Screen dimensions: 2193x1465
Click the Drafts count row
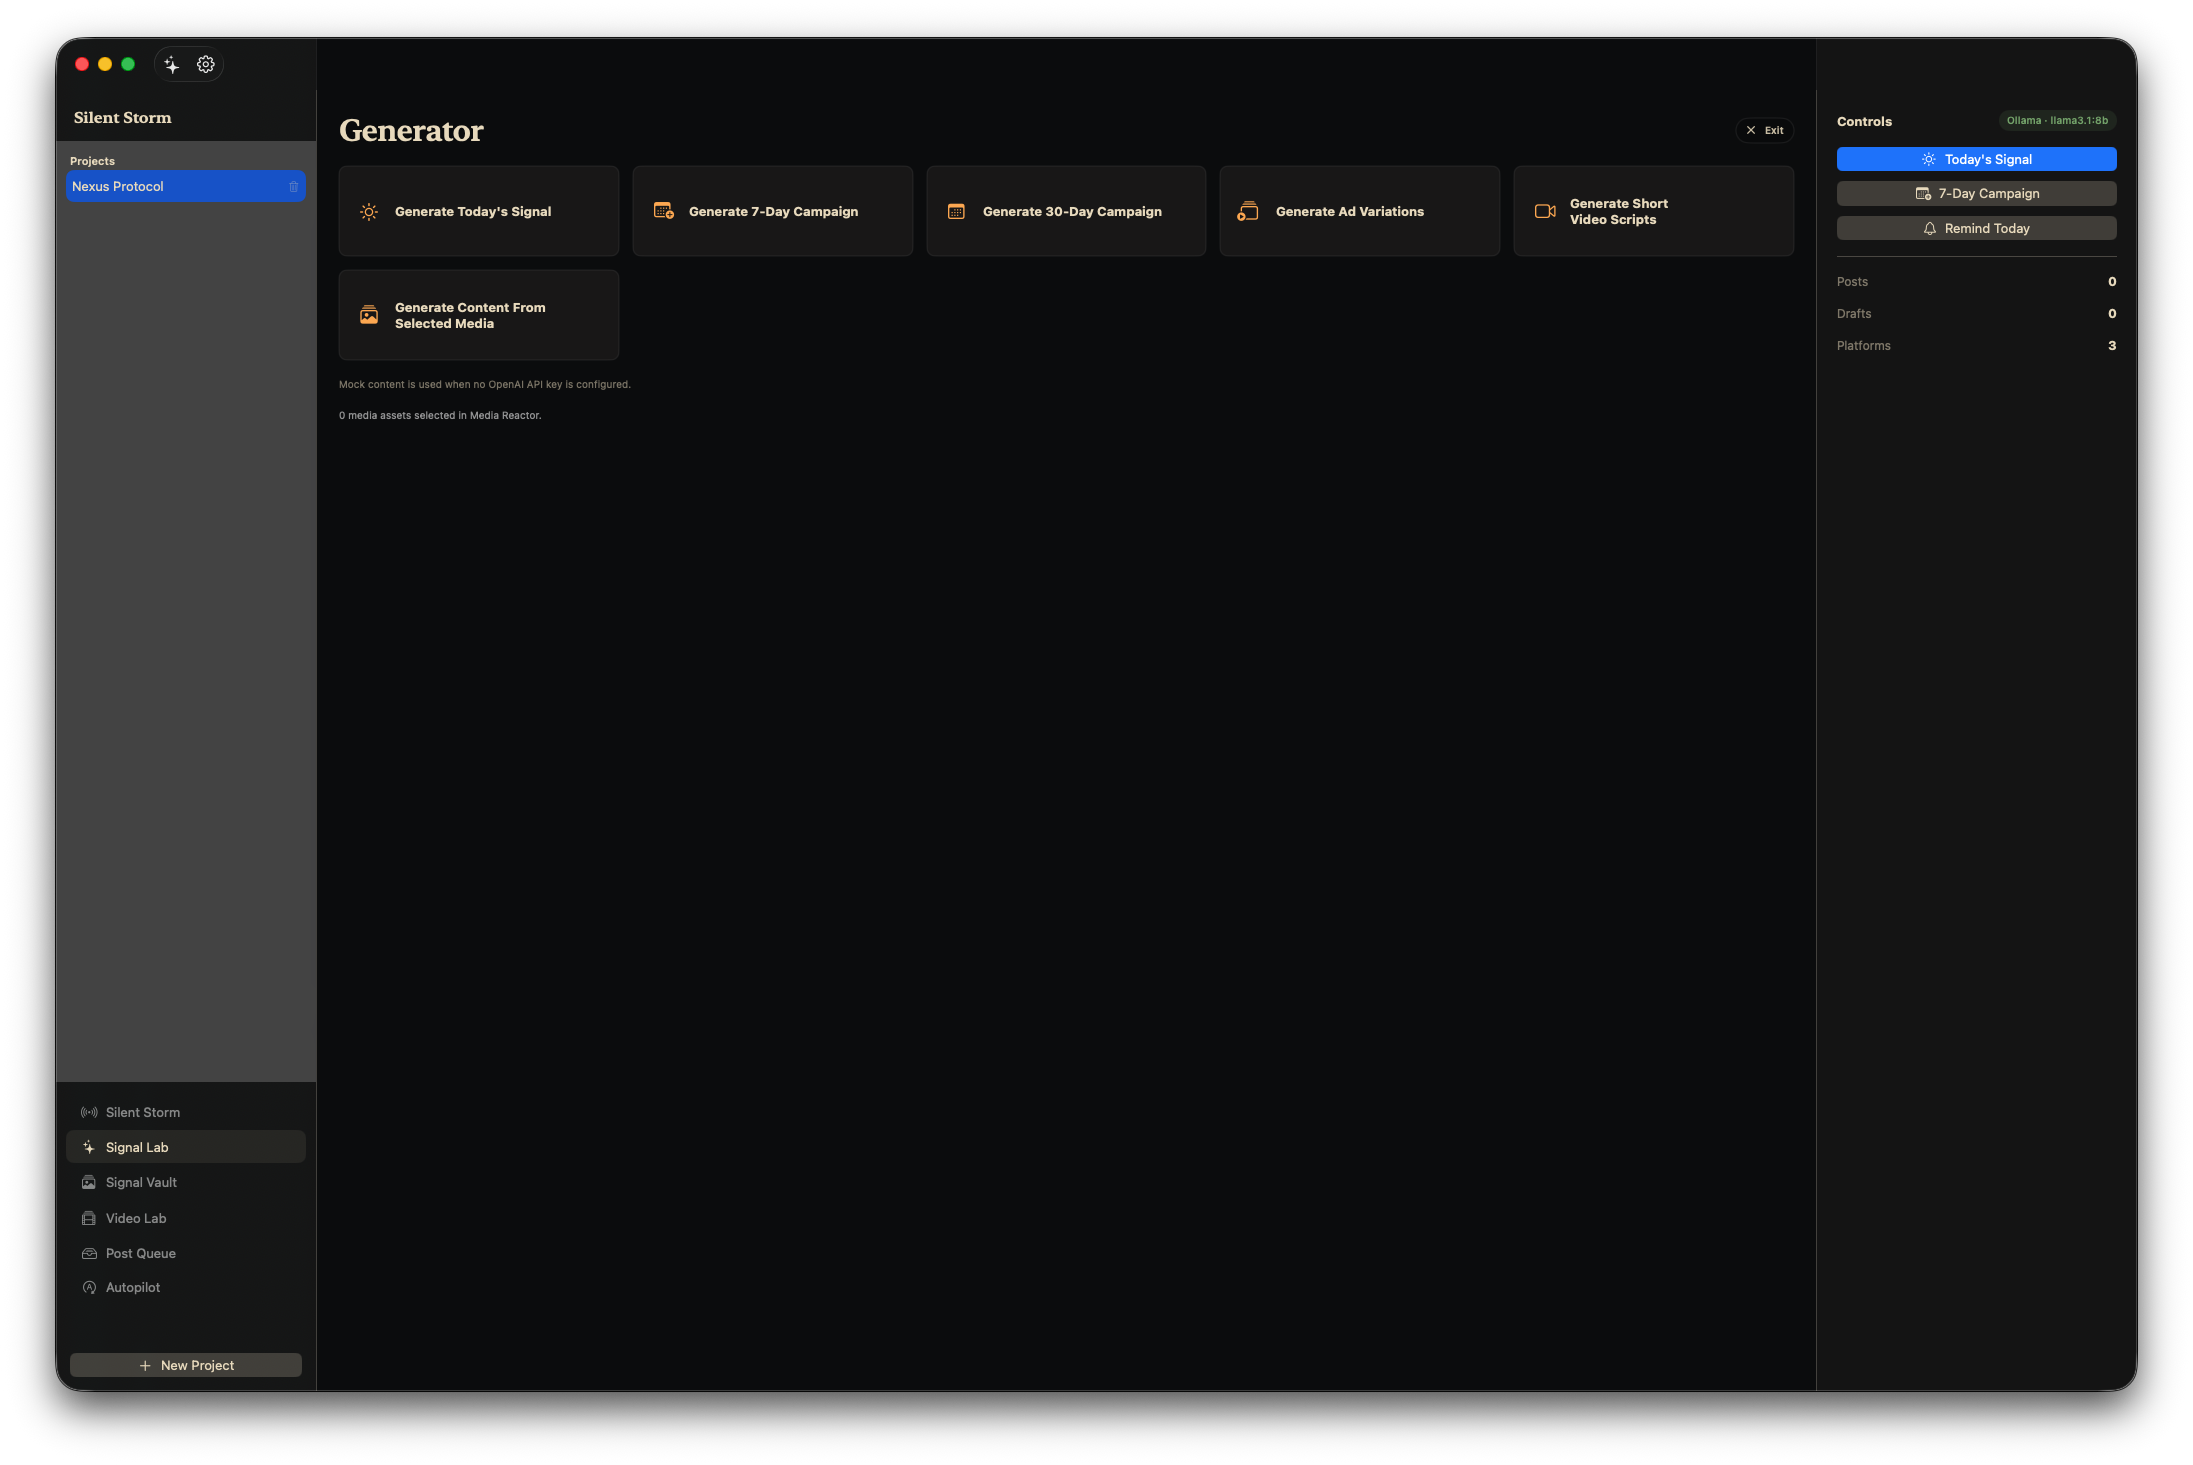[x=1976, y=314]
